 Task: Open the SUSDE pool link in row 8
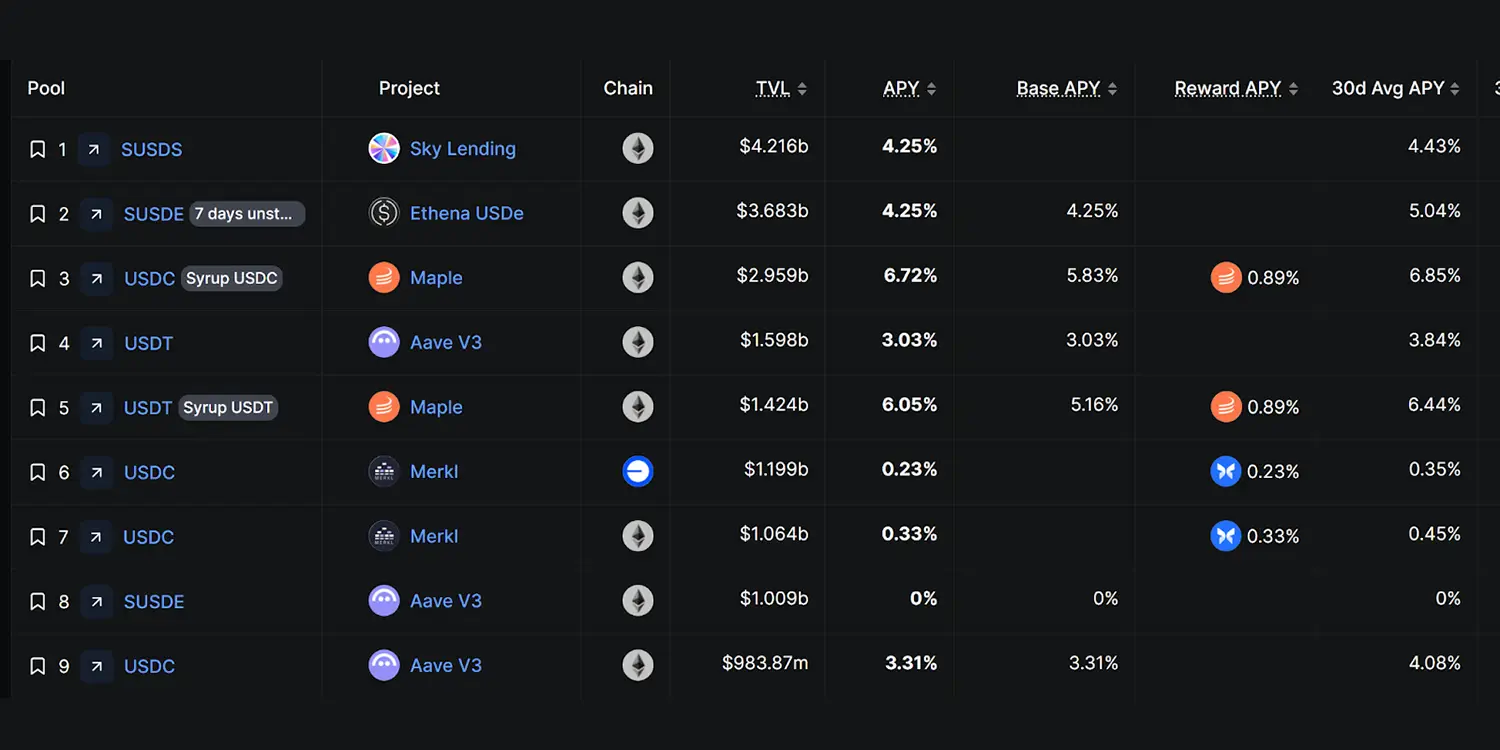point(154,602)
